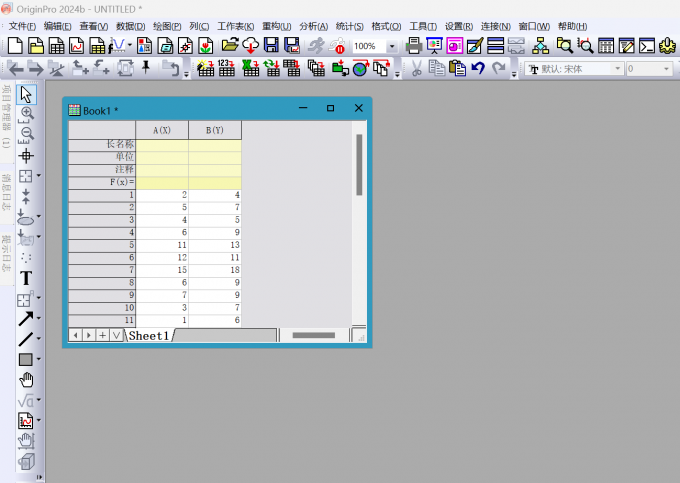Create a new graph window from the toolbar
This screenshot has height=483, width=680.
[x=77, y=46]
